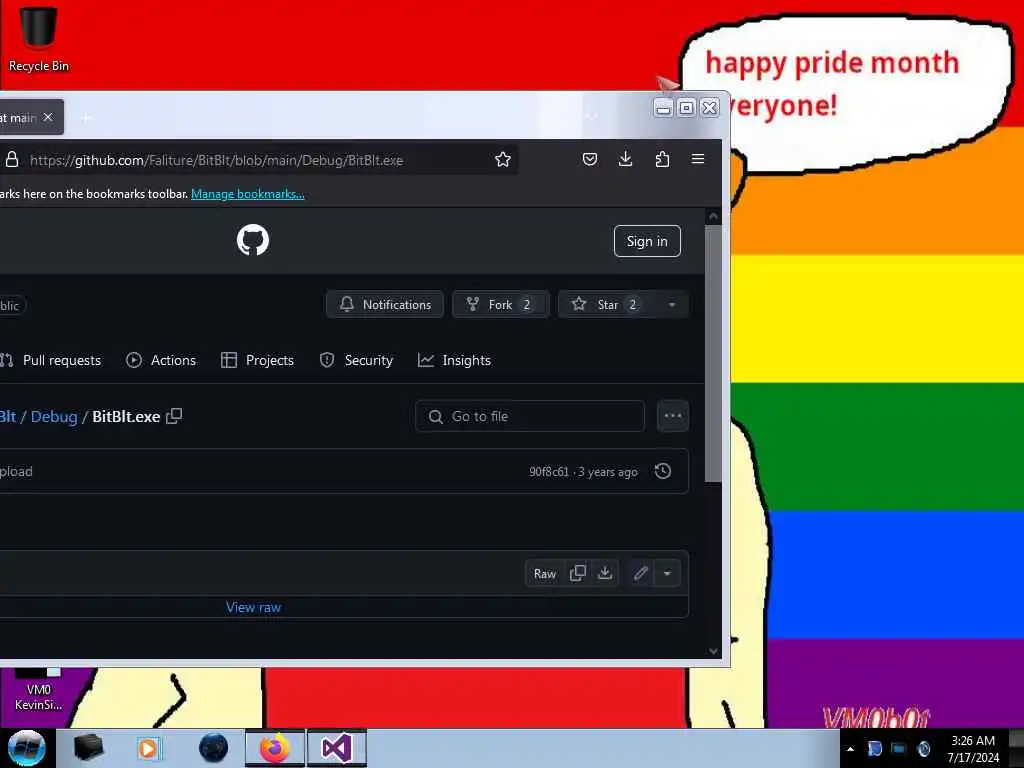Click the Manage bookmarks link
Screen dimensions: 1024x768
248,194
